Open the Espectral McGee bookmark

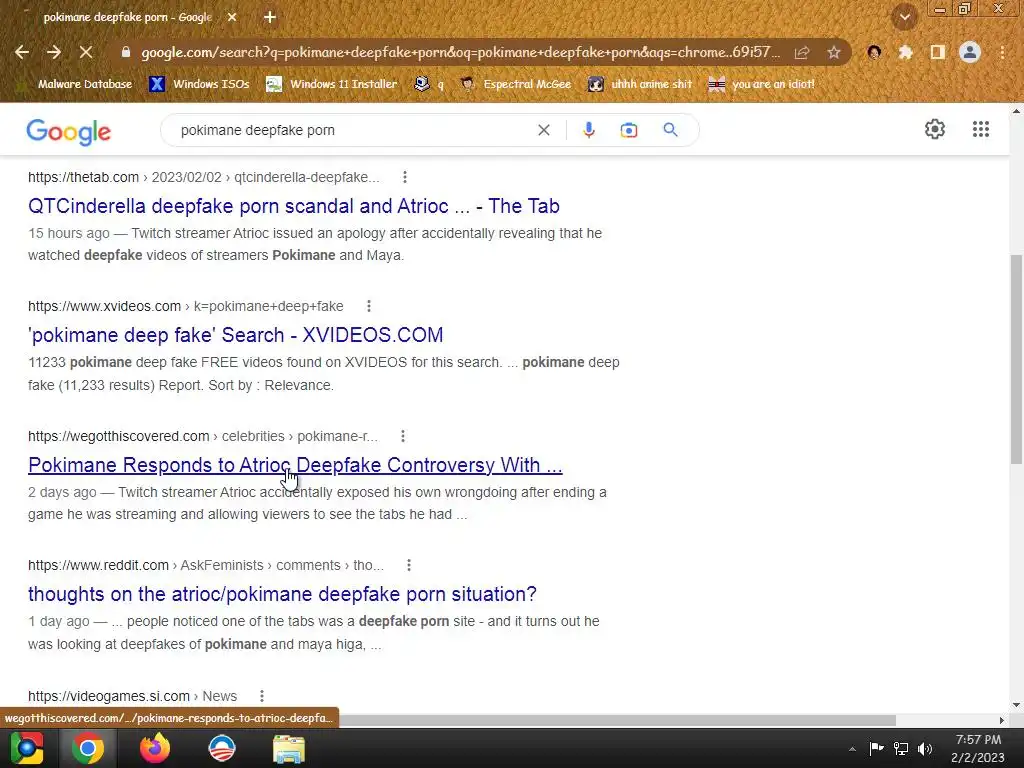tap(516, 84)
